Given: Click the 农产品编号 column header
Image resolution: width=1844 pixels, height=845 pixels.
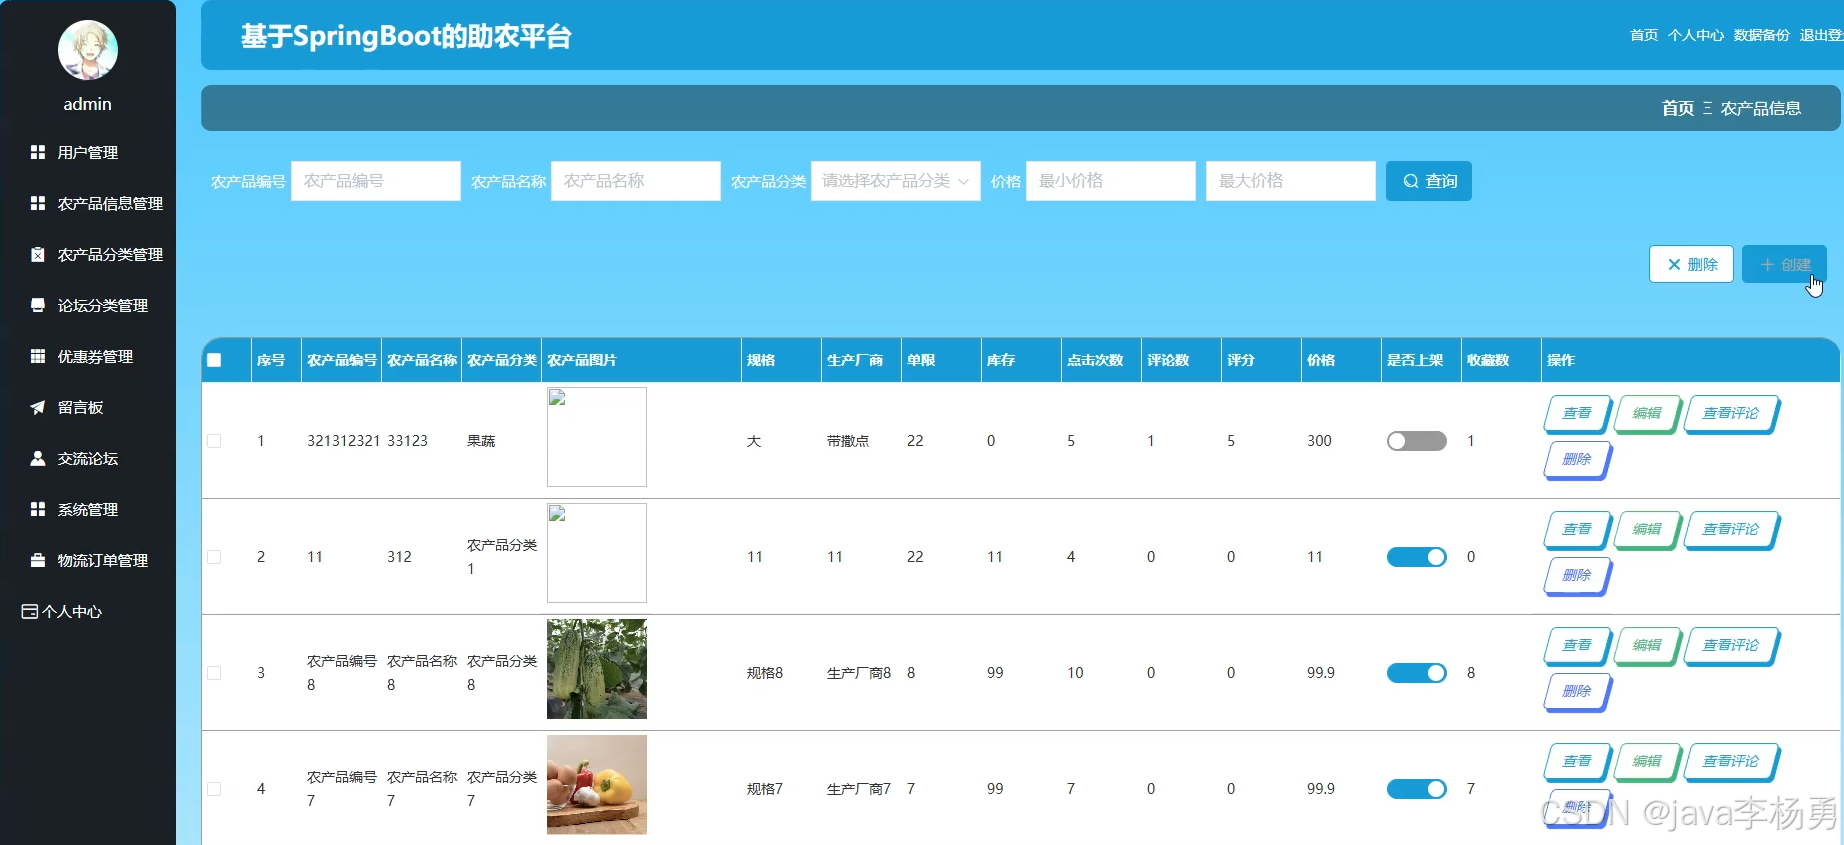Looking at the screenshot, I should pyautogui.click(x=342, y=360).
